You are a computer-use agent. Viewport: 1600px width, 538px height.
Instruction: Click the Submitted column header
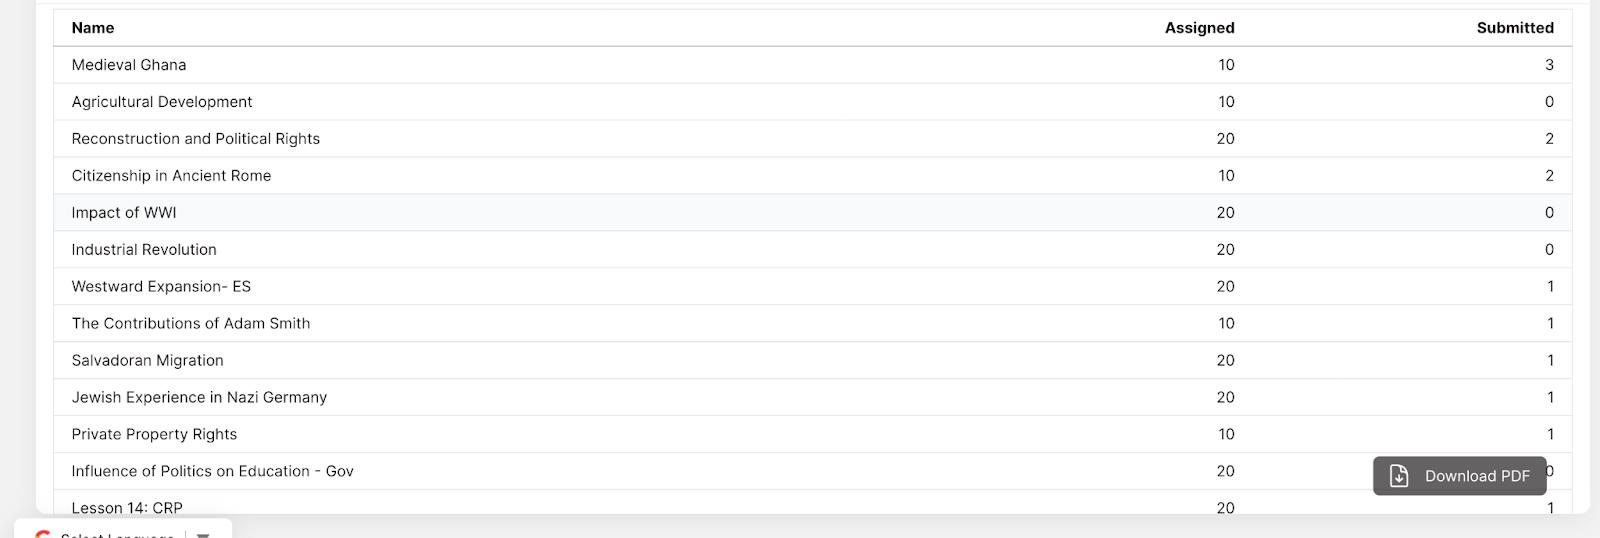point(1514,28)
